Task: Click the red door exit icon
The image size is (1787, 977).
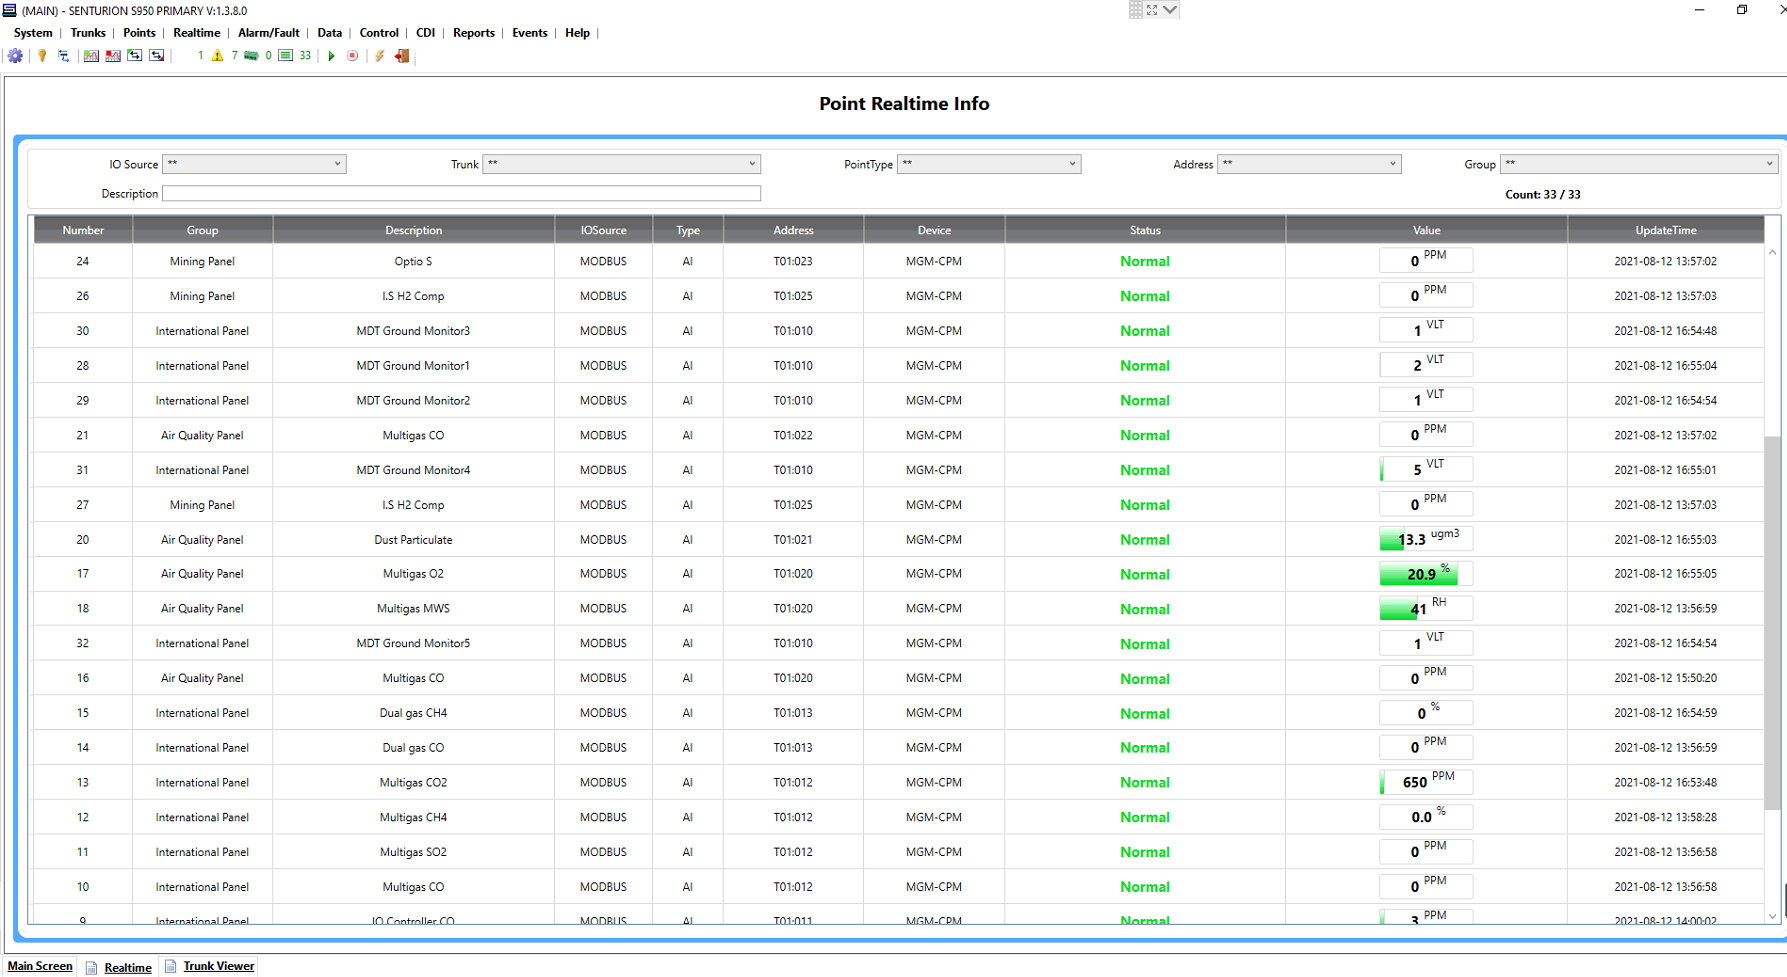Action: click(x=402, y=56)
